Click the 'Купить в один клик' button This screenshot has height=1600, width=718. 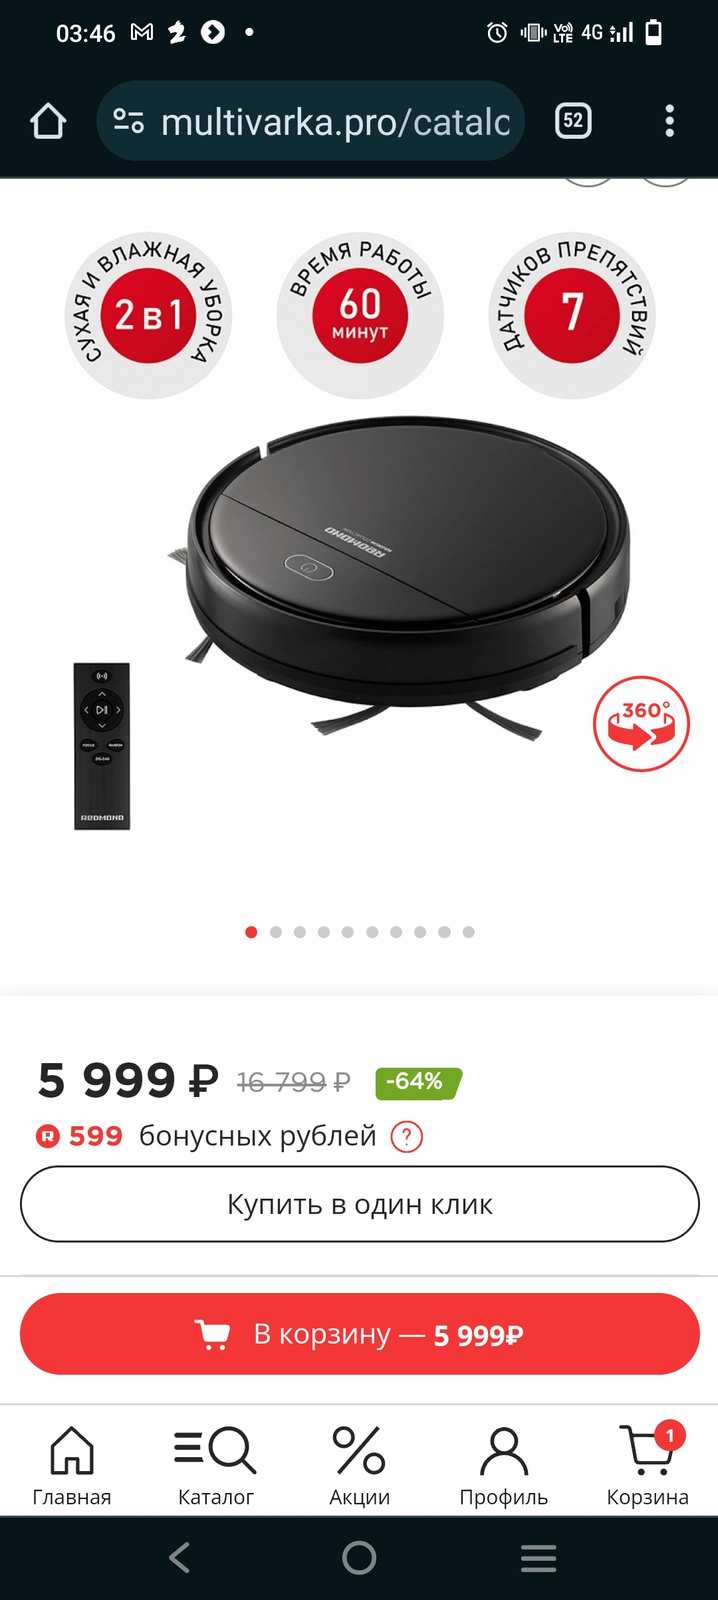tap(359, 1204)
